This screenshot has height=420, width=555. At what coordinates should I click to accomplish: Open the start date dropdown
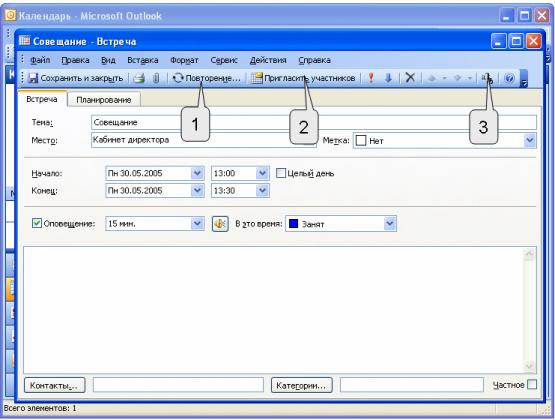click(x=197, y=173)
